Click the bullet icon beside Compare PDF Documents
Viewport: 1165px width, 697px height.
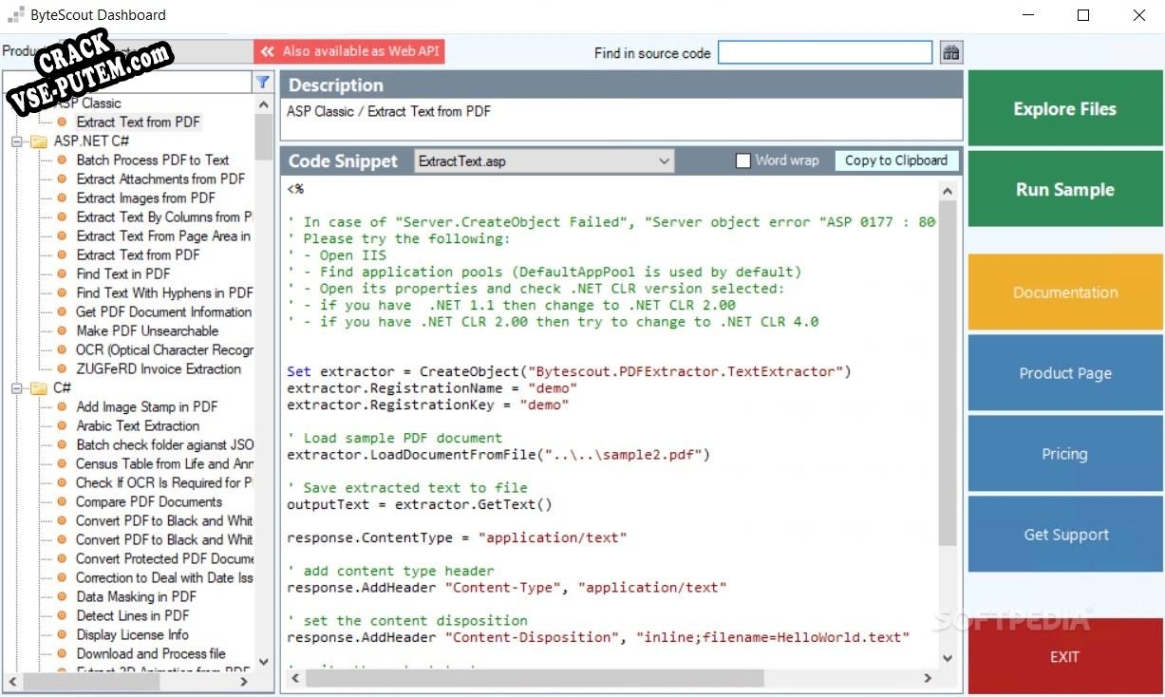62,502
